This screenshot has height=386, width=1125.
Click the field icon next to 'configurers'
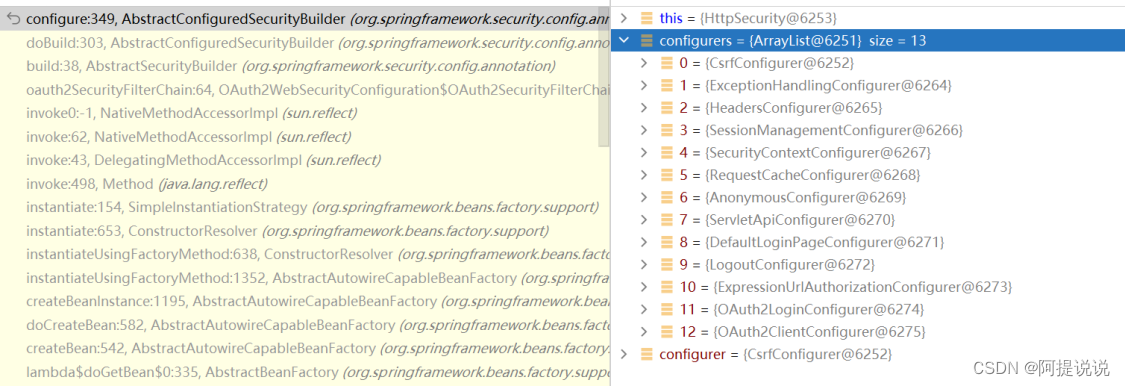(646, 40)
